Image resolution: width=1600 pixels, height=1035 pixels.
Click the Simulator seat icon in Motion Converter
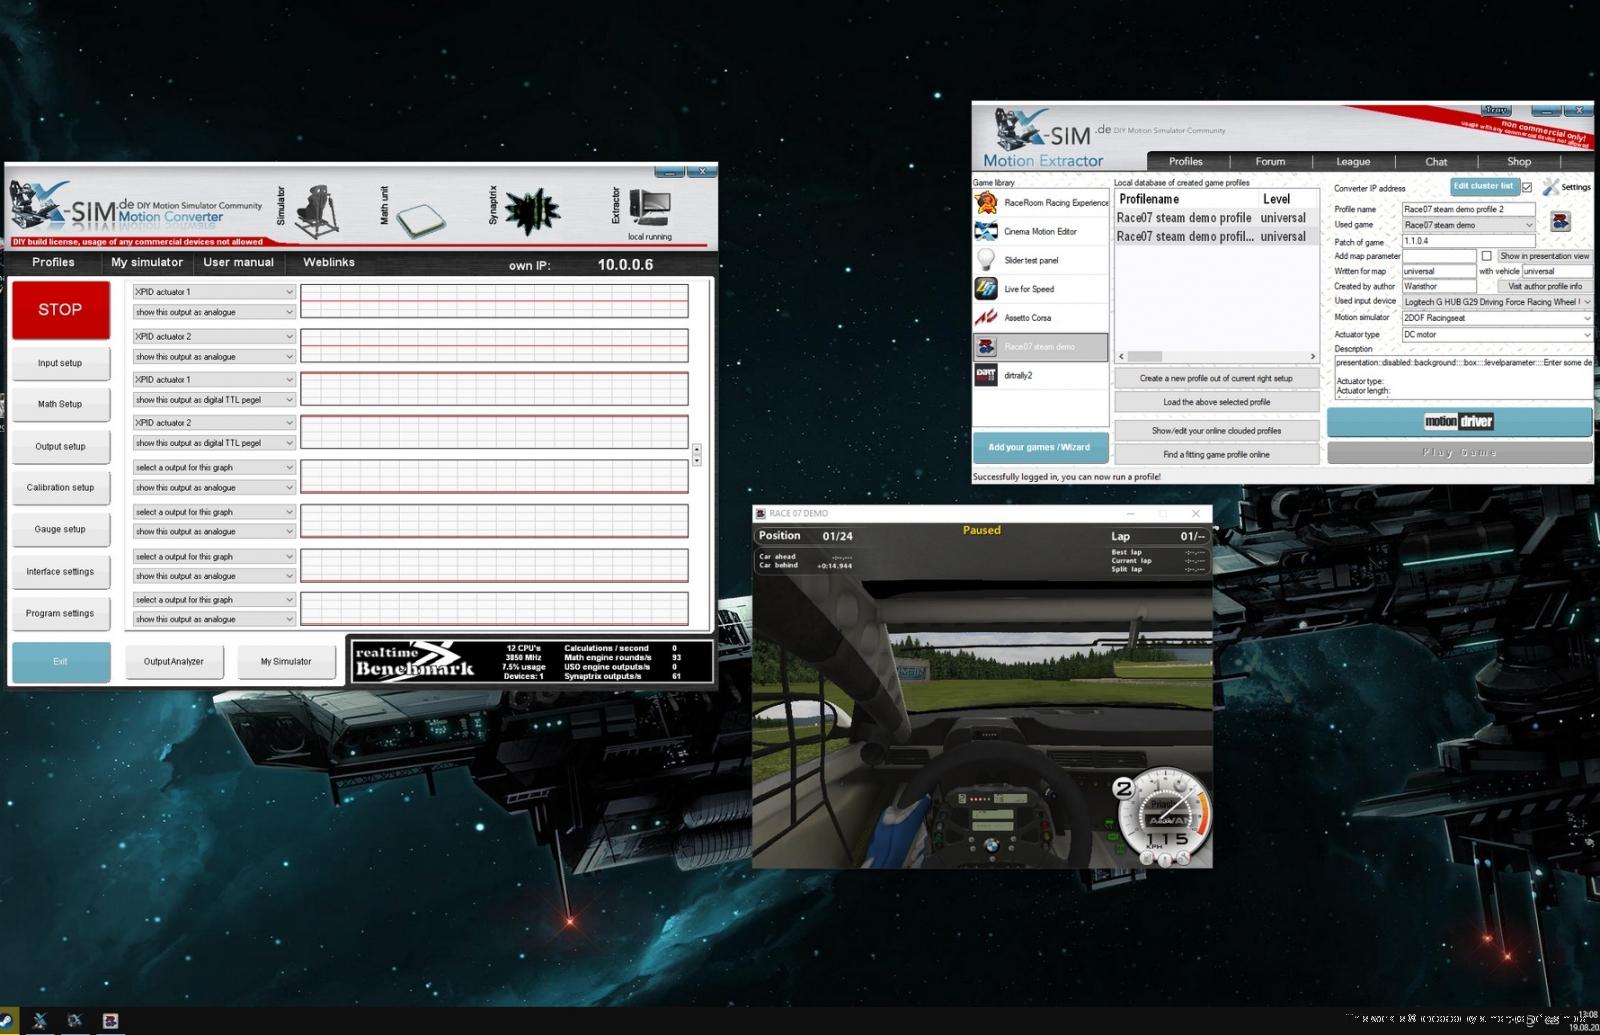click(x=317, y=211)
